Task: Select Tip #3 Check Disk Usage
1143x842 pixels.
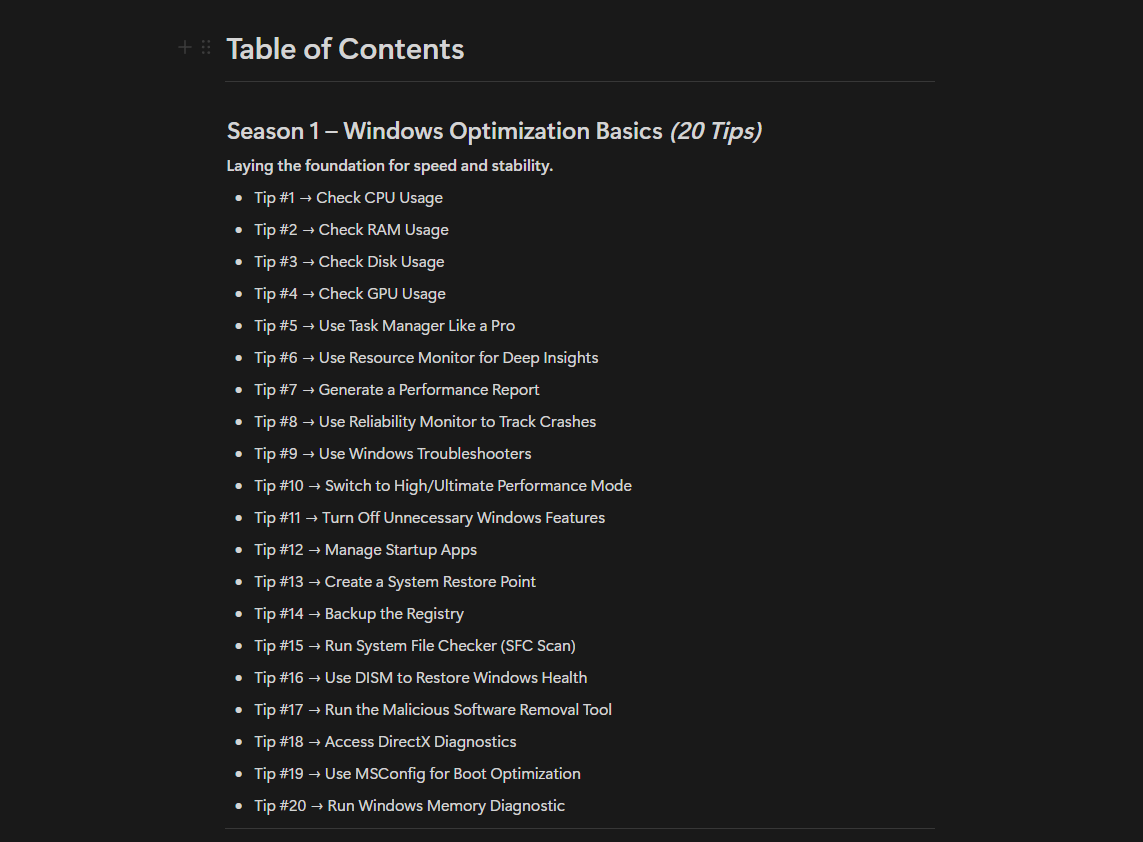Action: (349, 262)
